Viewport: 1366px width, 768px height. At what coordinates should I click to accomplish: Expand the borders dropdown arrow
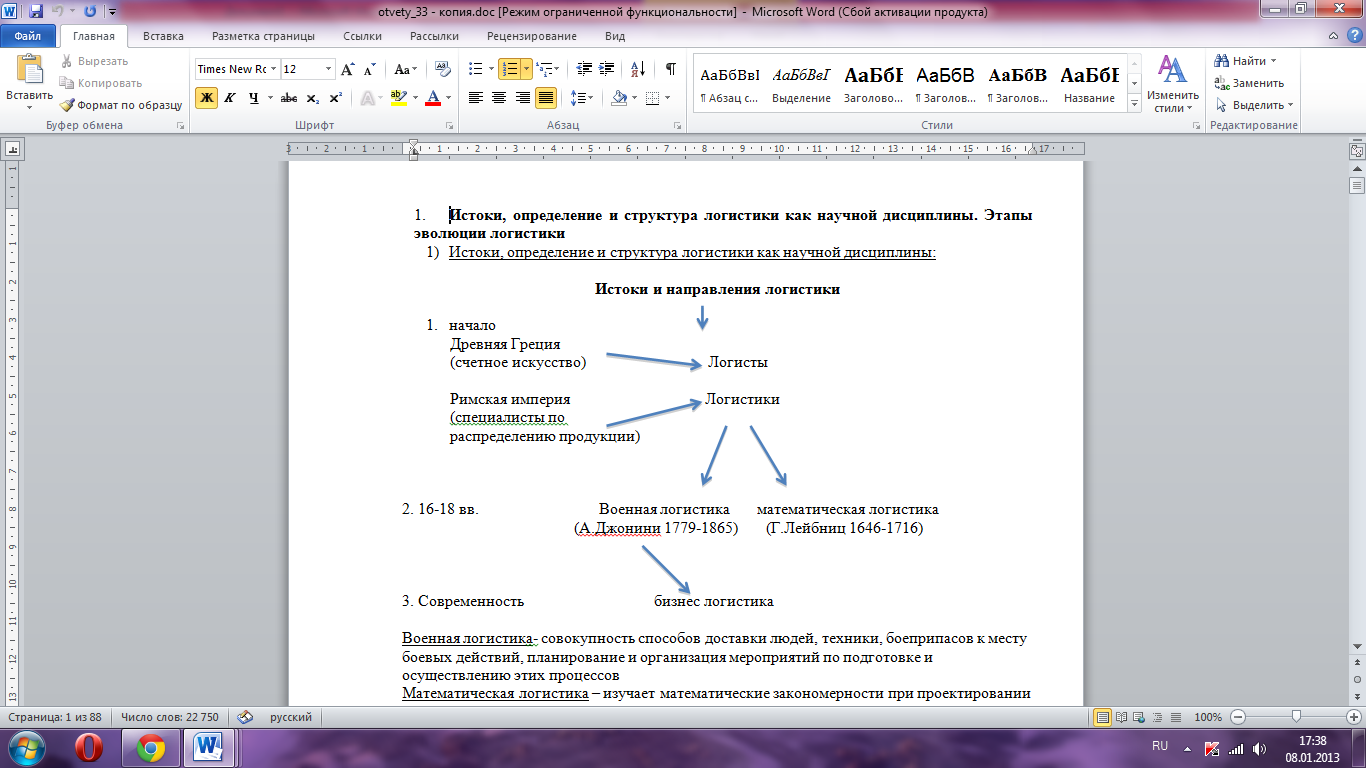tap(668, 98)
